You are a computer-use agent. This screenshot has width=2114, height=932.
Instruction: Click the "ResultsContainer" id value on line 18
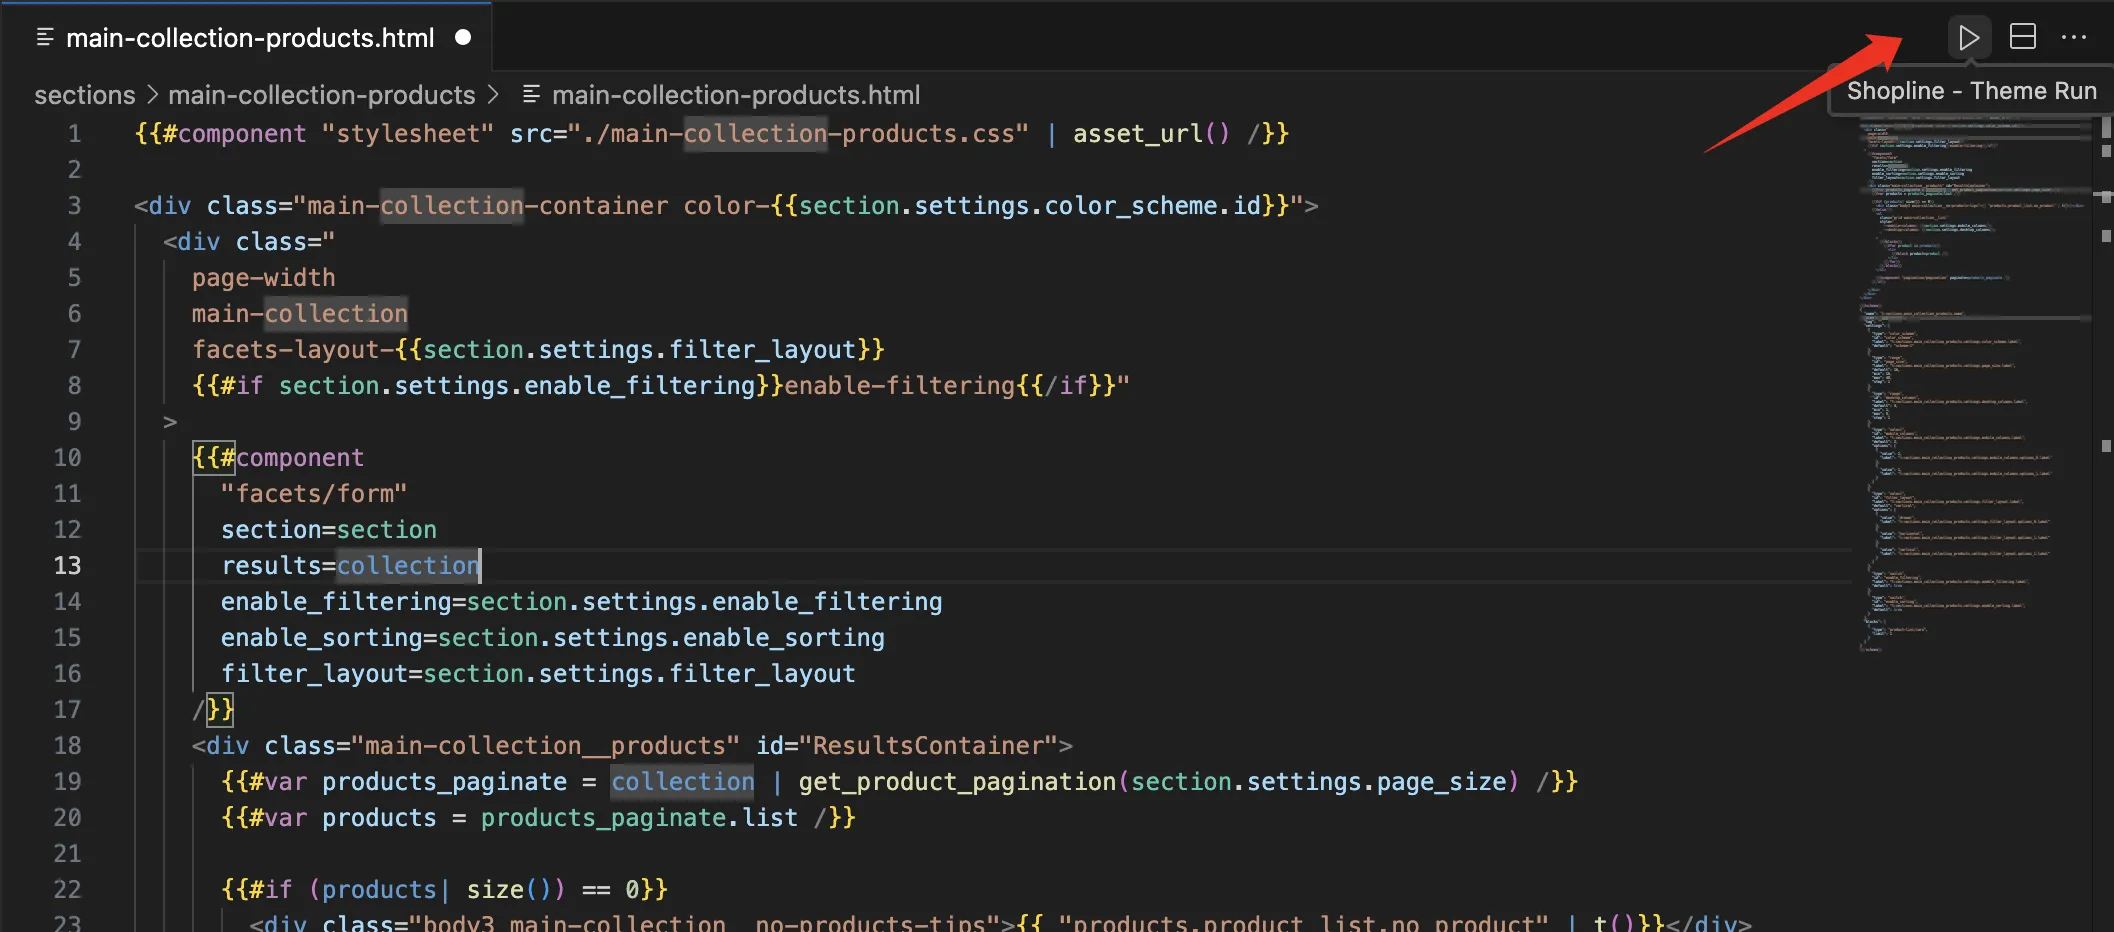928,746
